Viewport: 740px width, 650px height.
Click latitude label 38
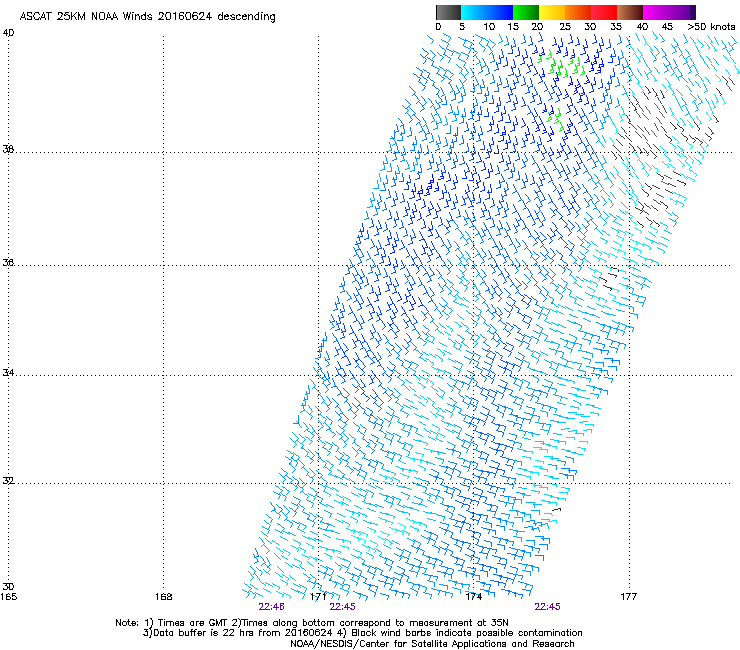[x=8, y=149]
